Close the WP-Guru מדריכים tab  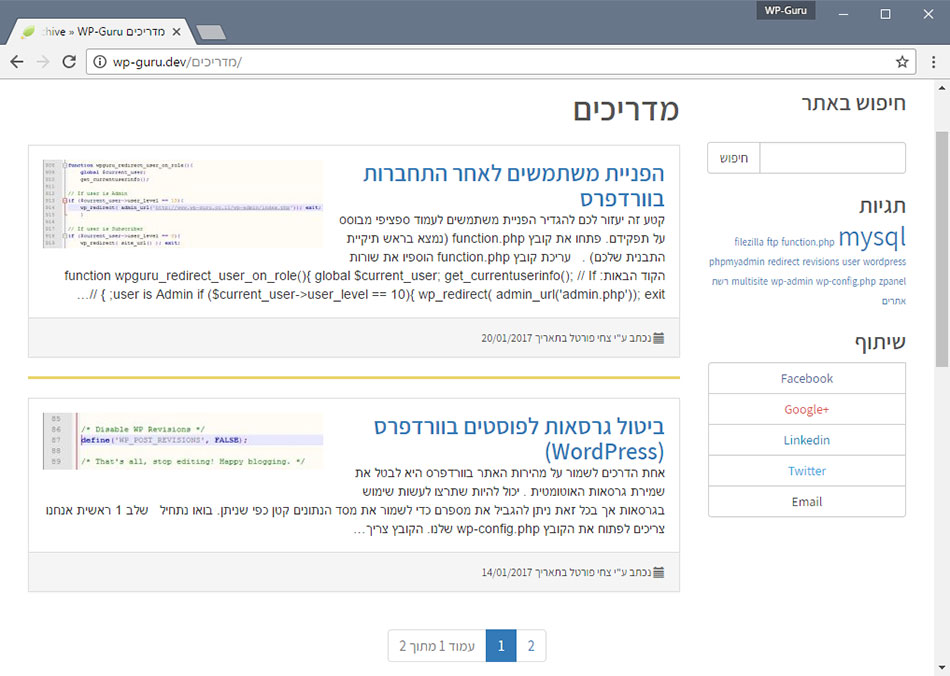click(x=176, y=31)
